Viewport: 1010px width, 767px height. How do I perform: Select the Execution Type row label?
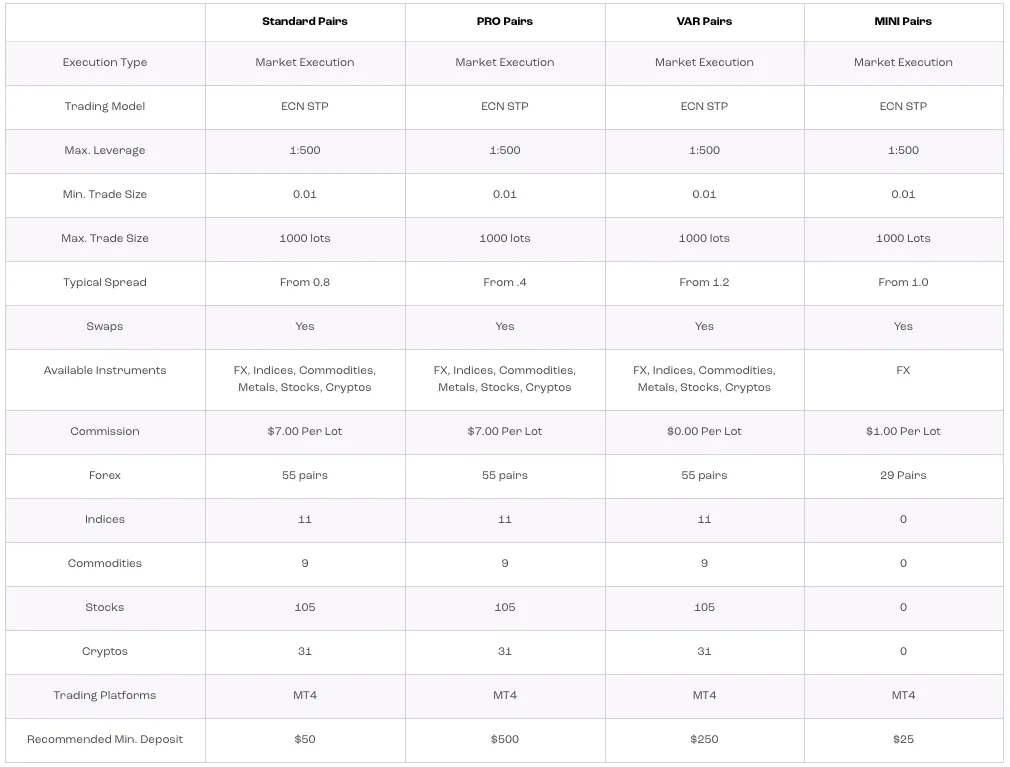[105, 62]
